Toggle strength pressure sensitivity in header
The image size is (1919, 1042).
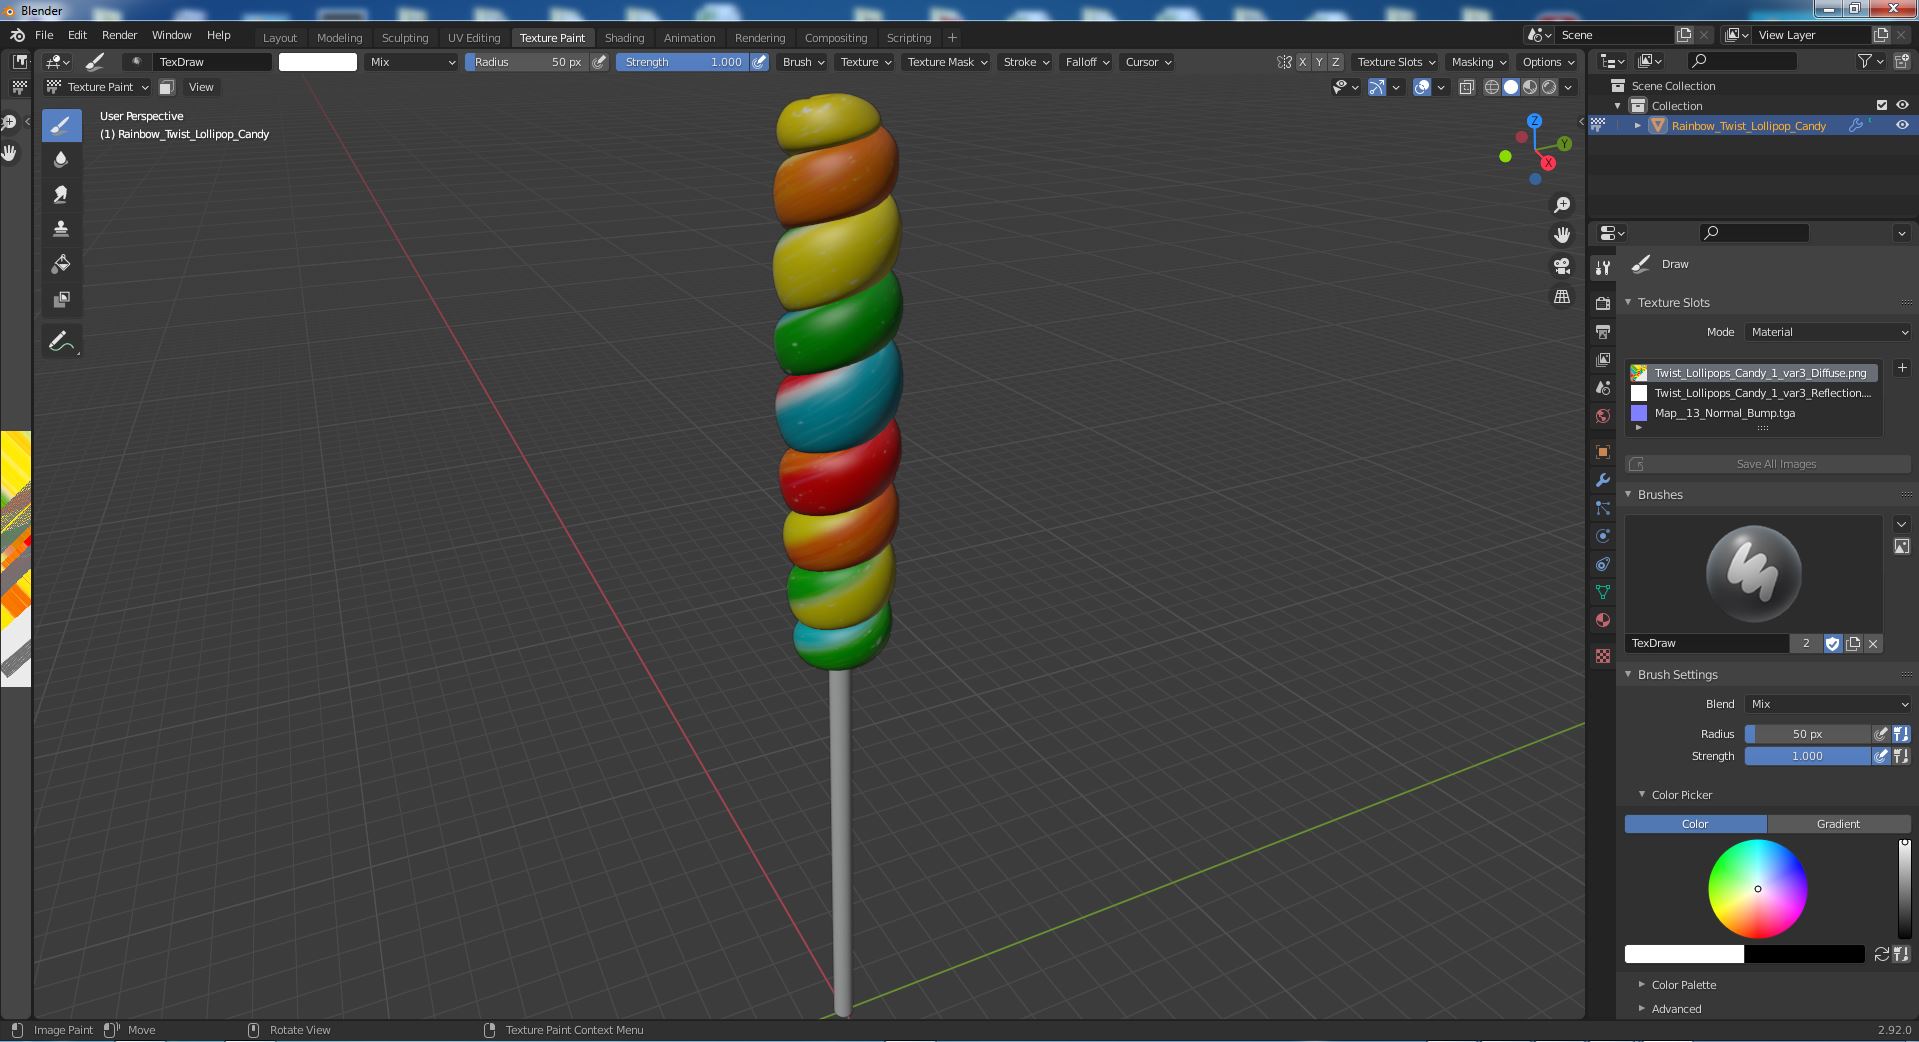pos(760,62)
